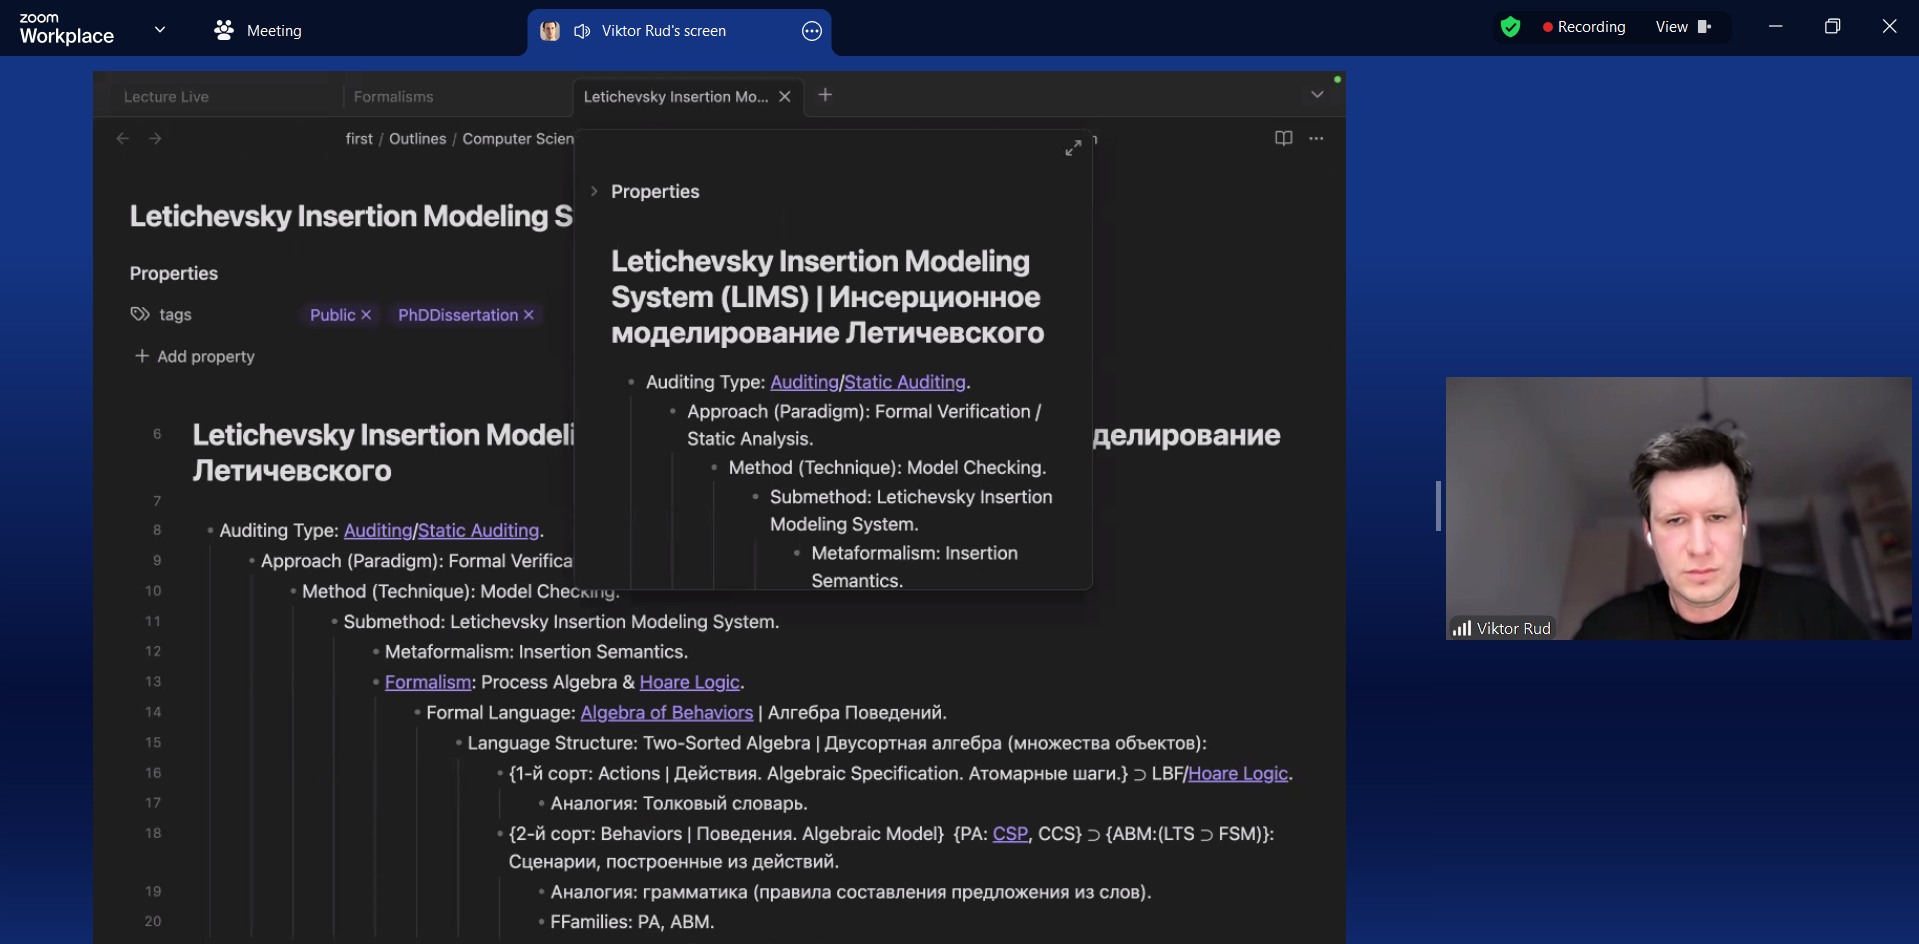
Task: Click the Add property button
Action: click(x=194, y=356)
